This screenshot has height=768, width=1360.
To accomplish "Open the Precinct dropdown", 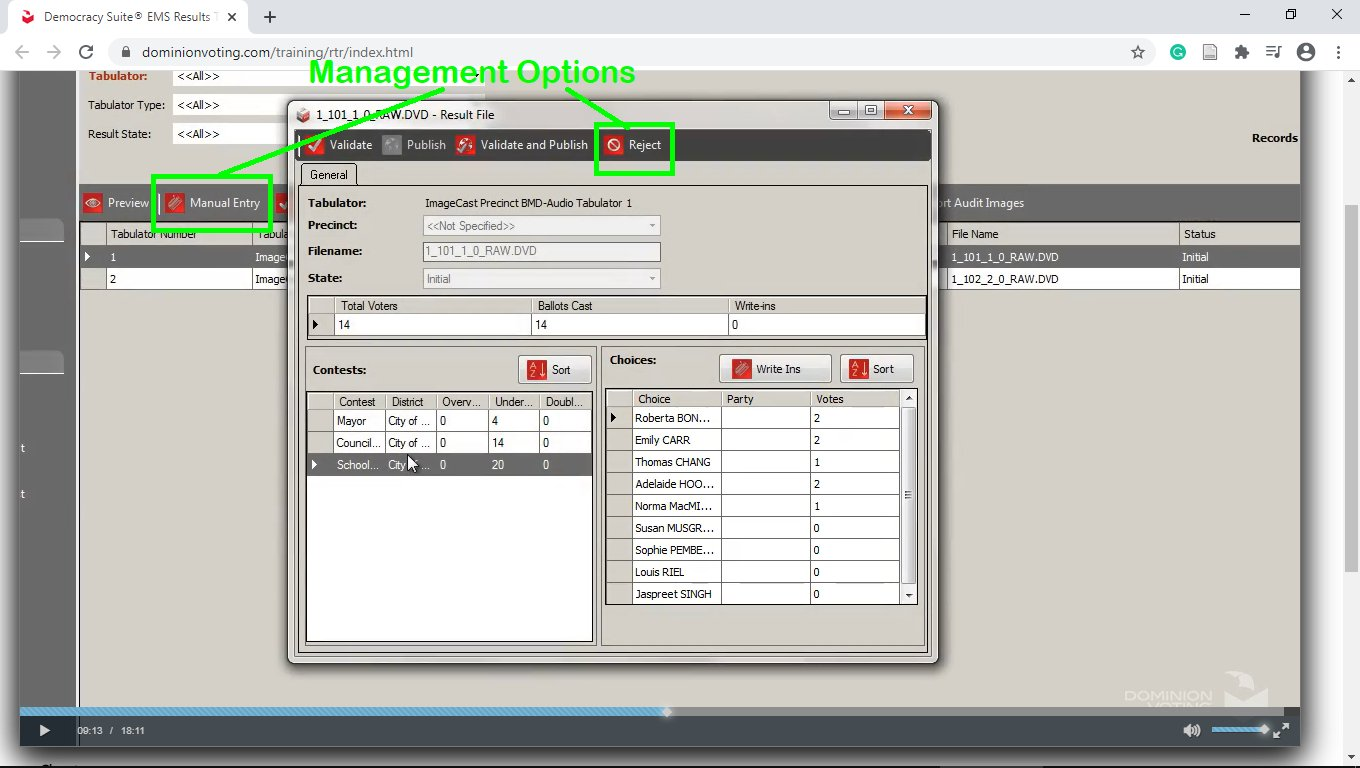I will pos(541,226).
